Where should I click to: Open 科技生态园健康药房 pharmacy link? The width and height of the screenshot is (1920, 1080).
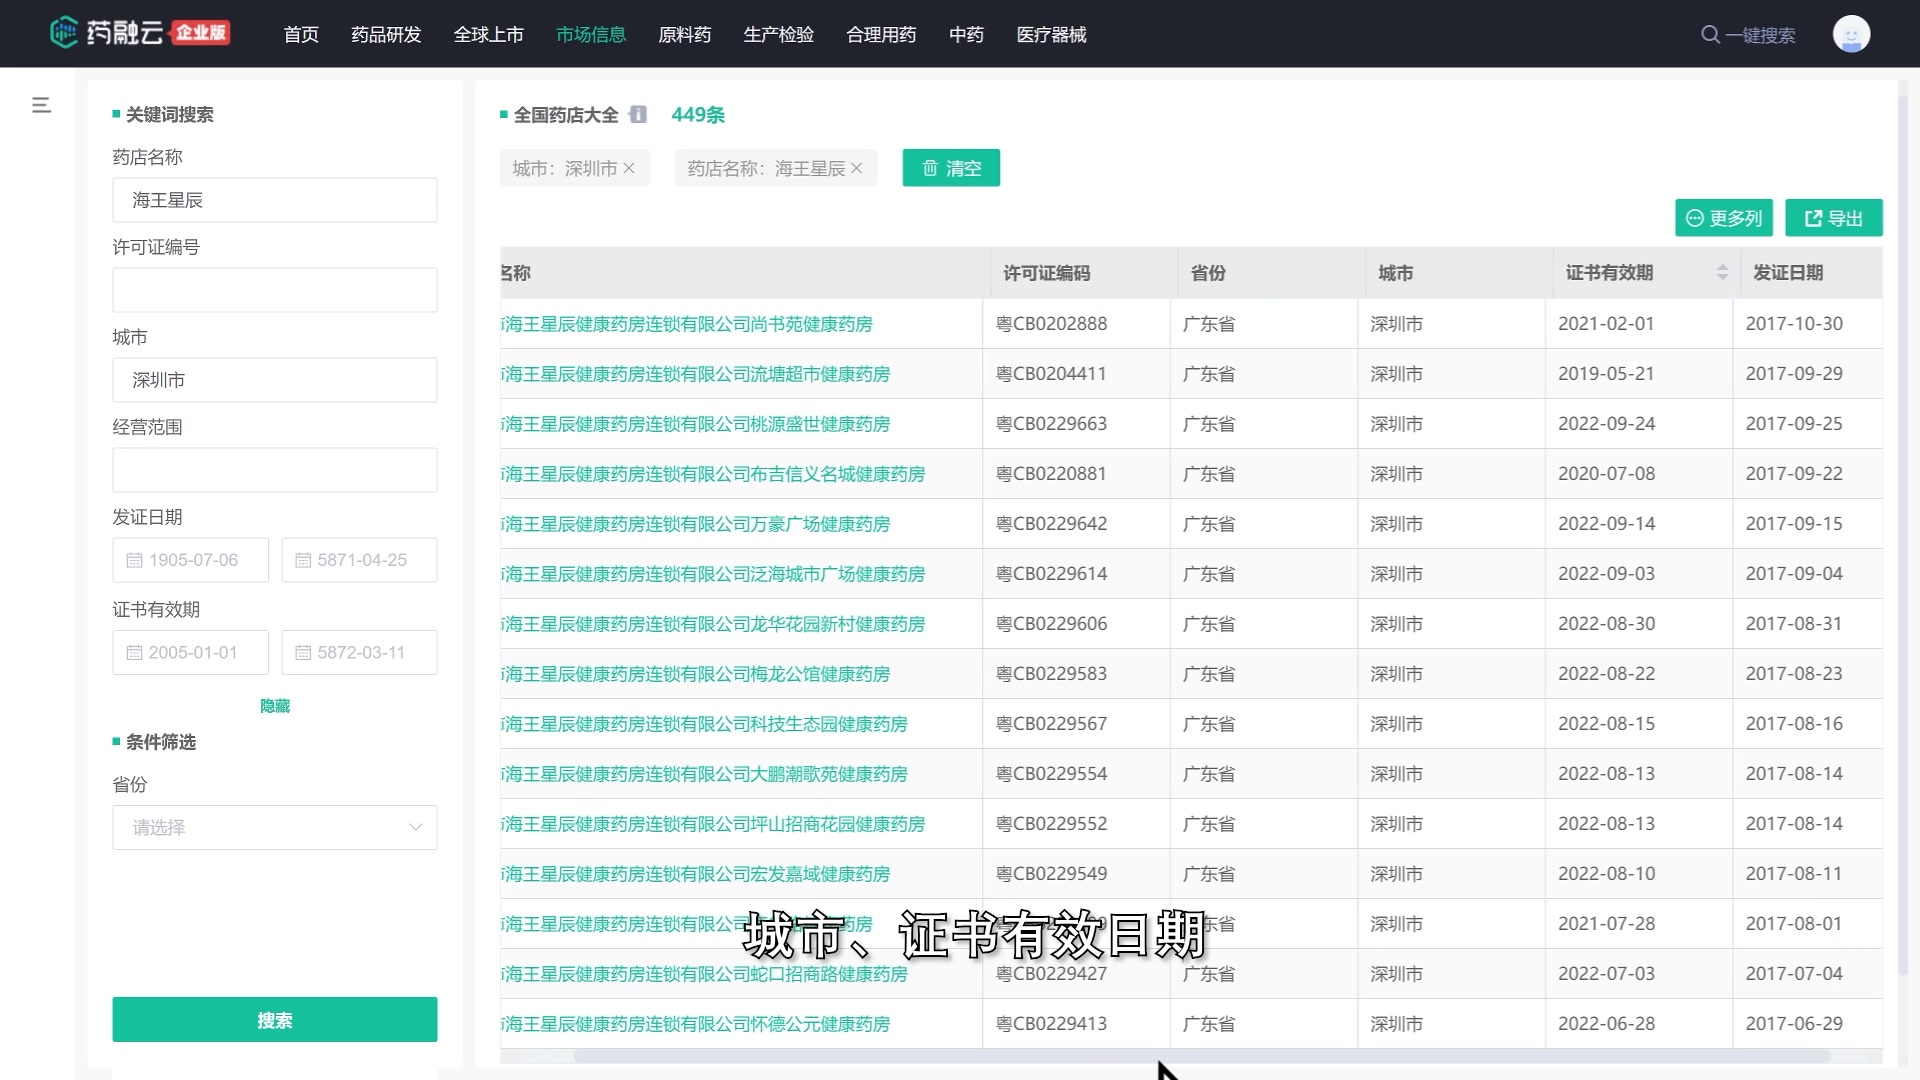click(704, 724)
